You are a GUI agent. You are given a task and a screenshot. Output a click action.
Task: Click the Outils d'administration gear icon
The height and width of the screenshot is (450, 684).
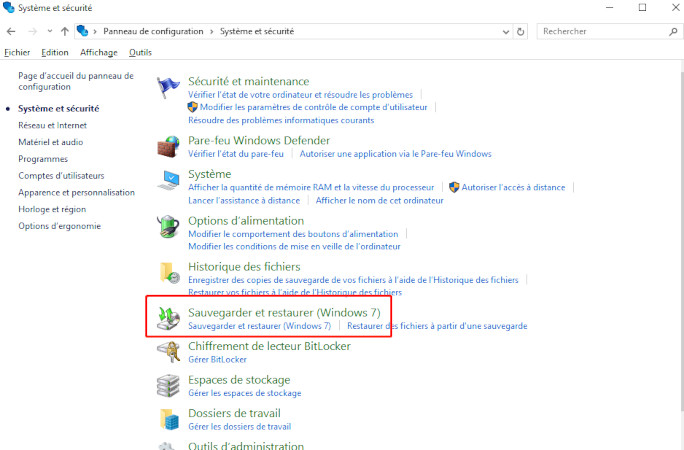click(168, 446)
